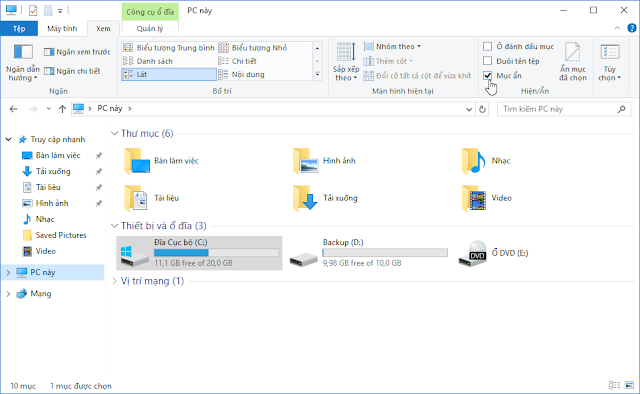Select the Lát tiles layout
This screenshot has width=640, height=394.
(x=169, y=74)
